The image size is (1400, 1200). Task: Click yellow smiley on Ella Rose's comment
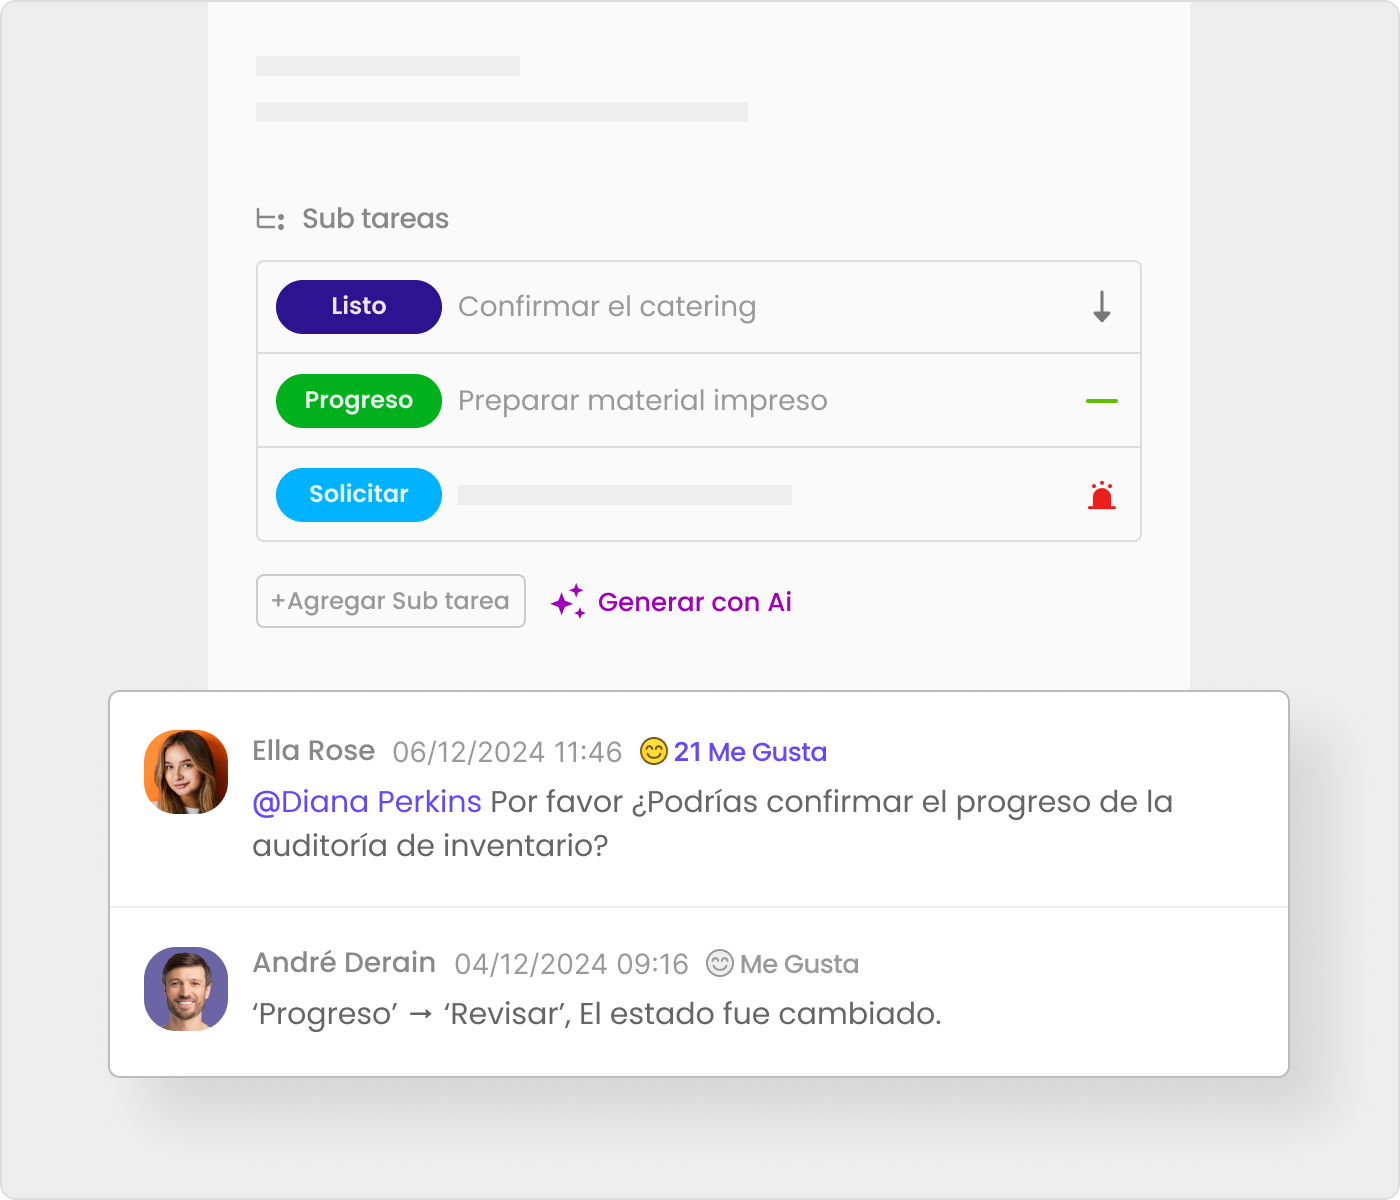pos(653,751)
